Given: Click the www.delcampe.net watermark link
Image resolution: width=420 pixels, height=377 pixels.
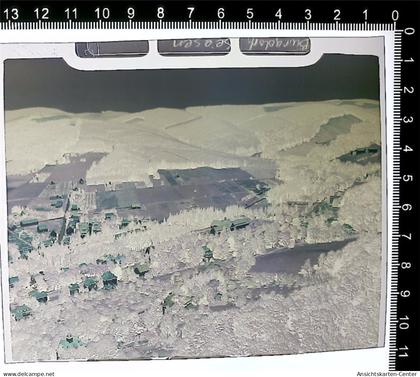Looking at the screenshot, I should [29, 374].
